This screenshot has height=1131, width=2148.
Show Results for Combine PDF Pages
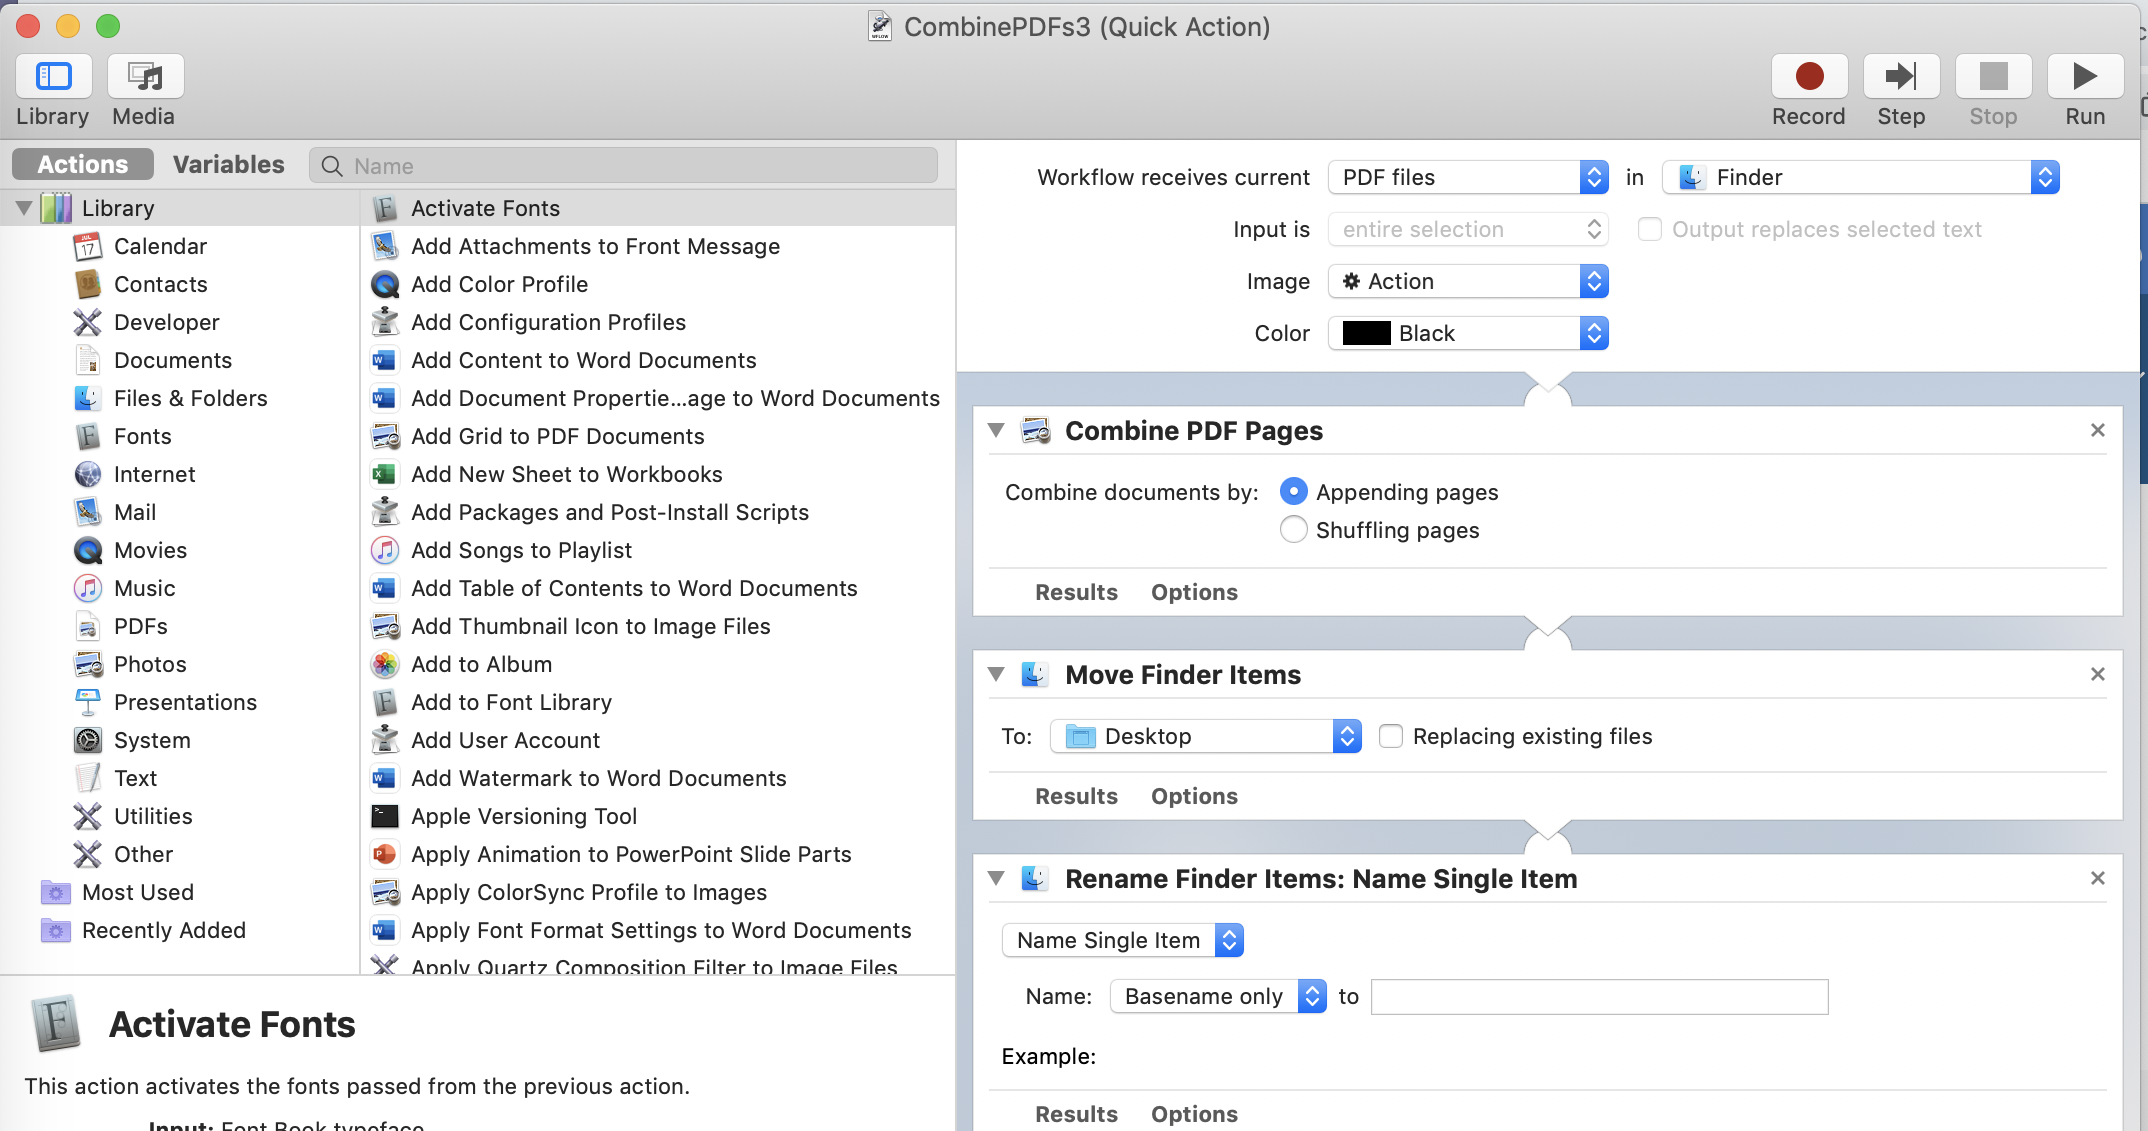click(x=1076, y=593)
